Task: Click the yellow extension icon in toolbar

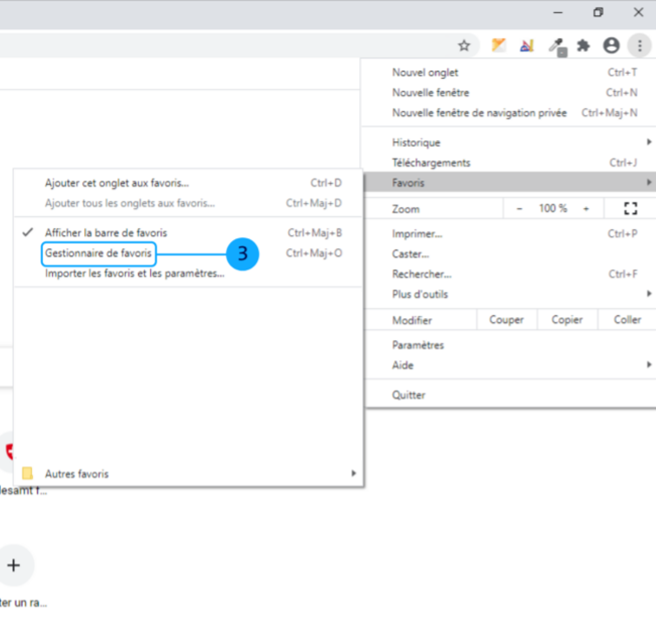Action: click(x=498, y=45)
